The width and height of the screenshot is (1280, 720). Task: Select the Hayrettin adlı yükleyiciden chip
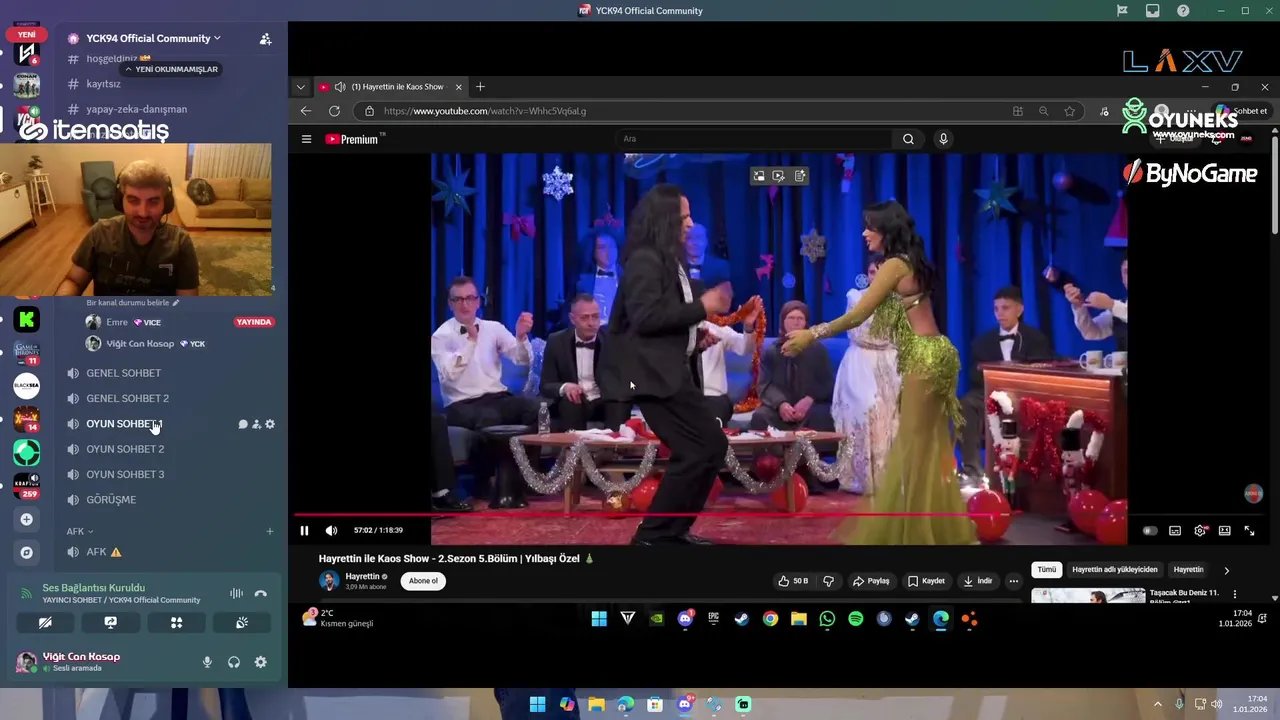[x=1114, y=570]
